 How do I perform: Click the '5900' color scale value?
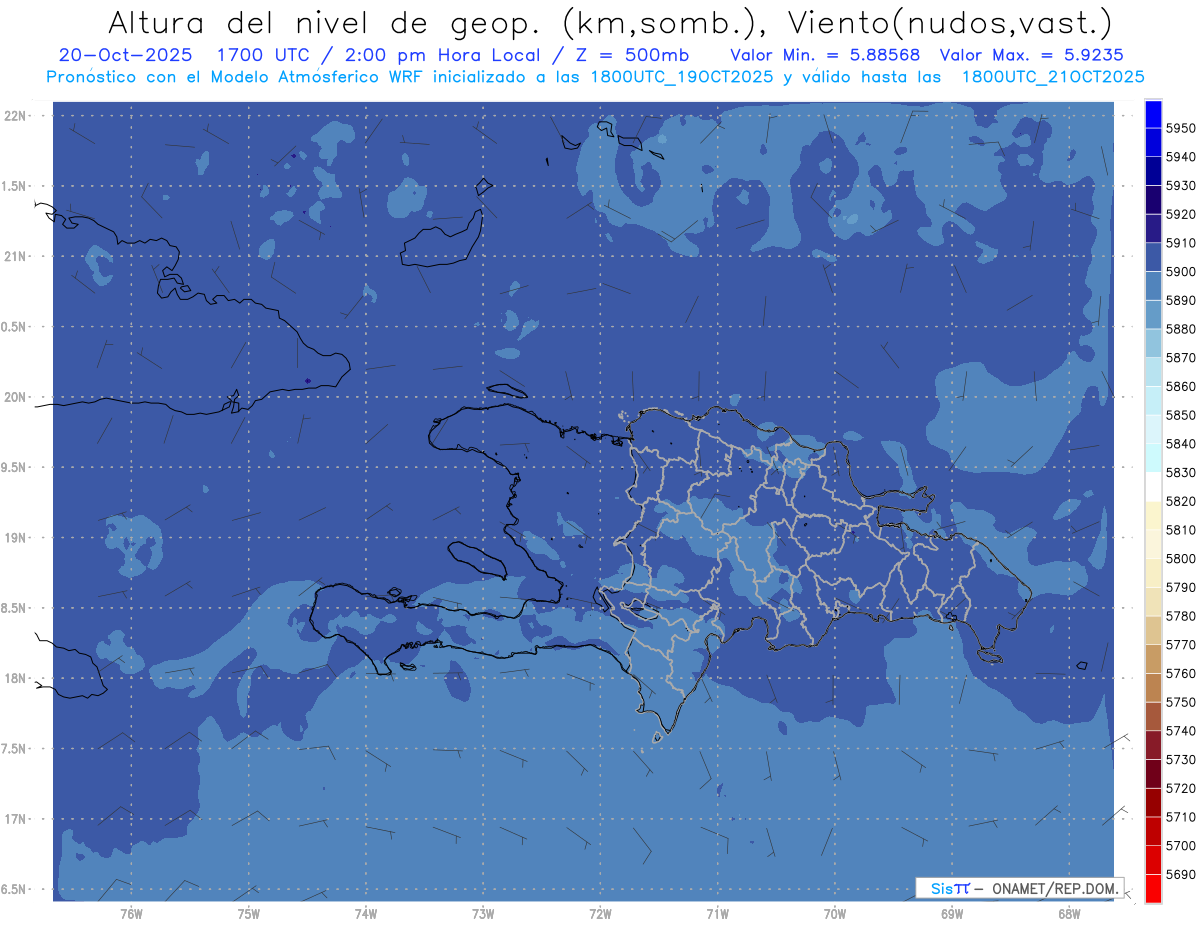point(1181,271)
